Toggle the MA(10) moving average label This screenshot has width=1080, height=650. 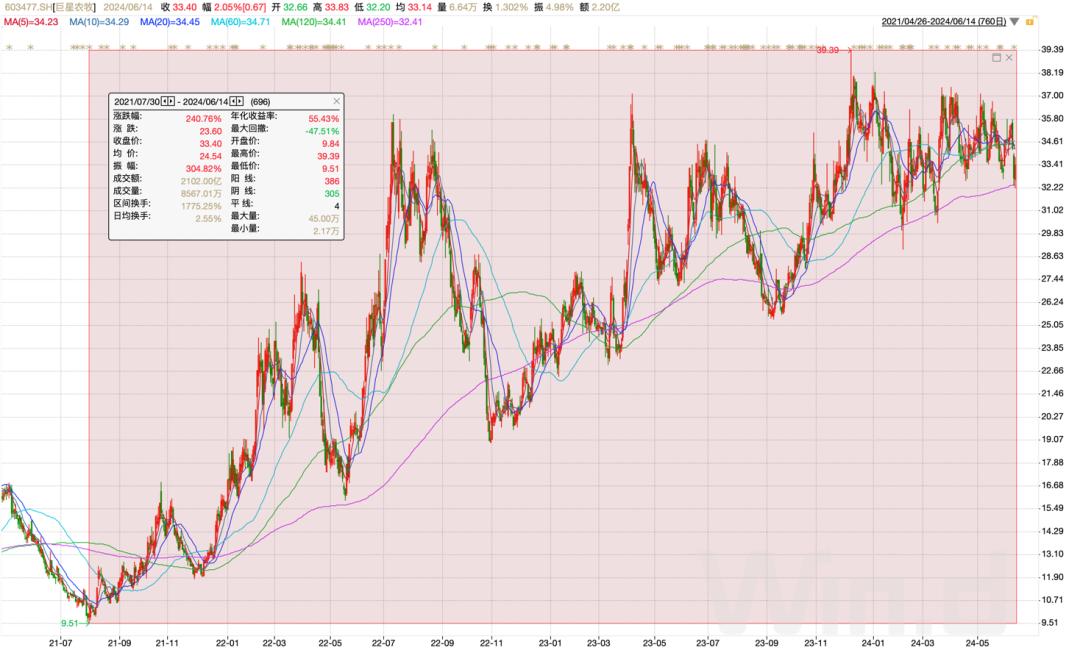[x=100, y=21]
